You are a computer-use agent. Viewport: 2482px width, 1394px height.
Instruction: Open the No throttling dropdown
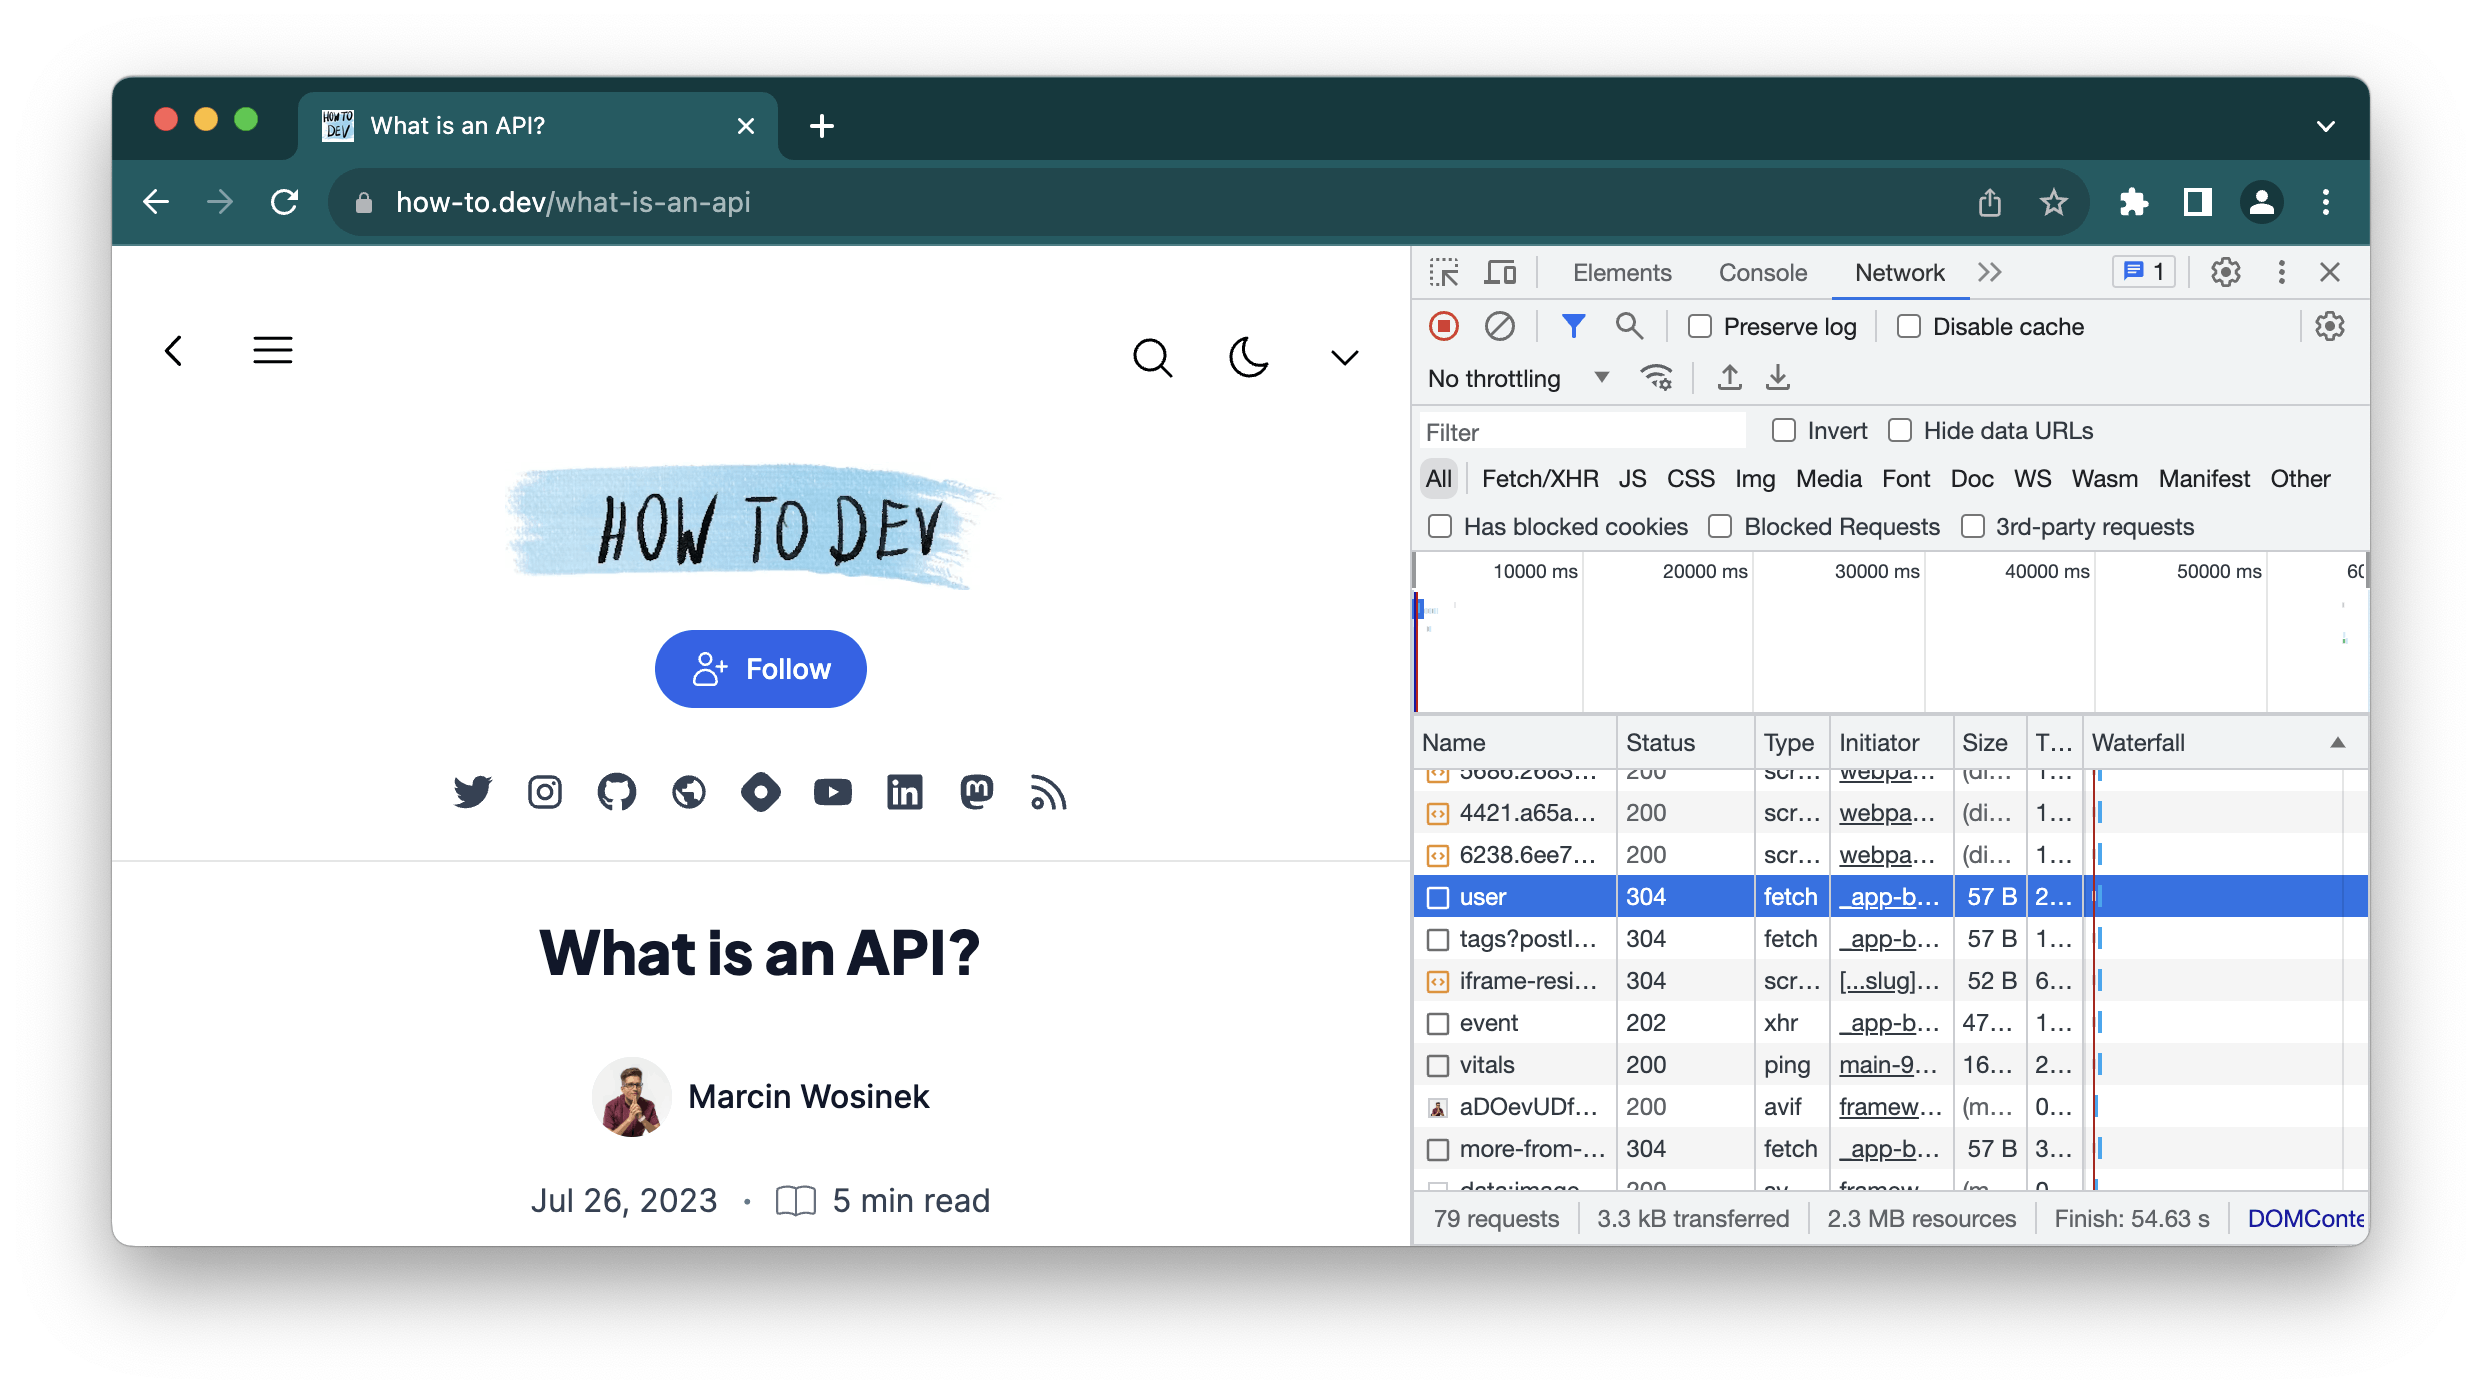click(1517, 379)
